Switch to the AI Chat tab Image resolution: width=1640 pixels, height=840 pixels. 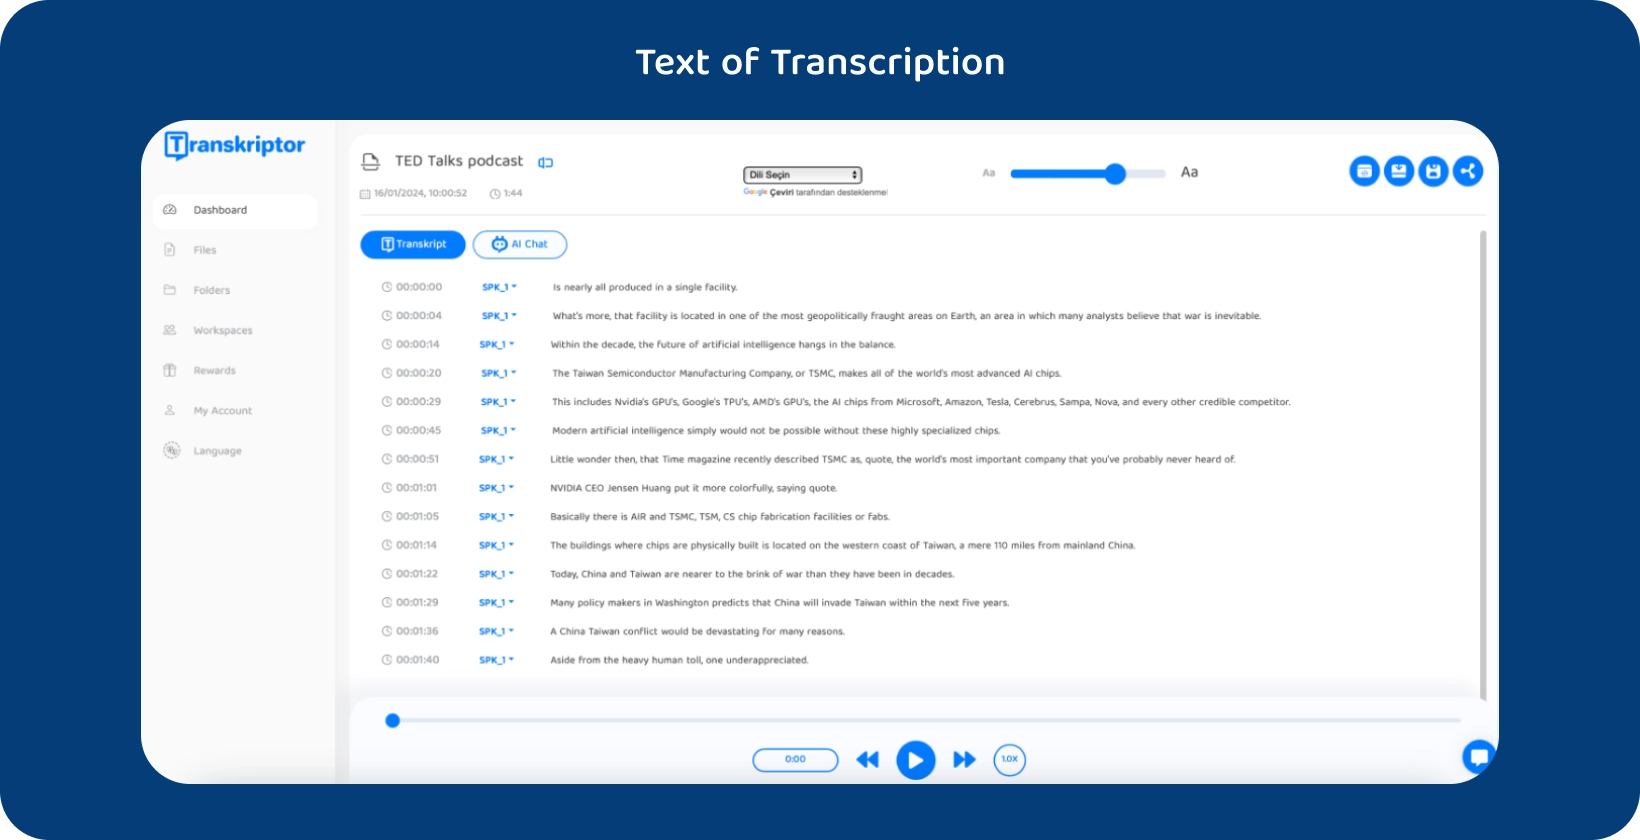[x=520, y=244]
